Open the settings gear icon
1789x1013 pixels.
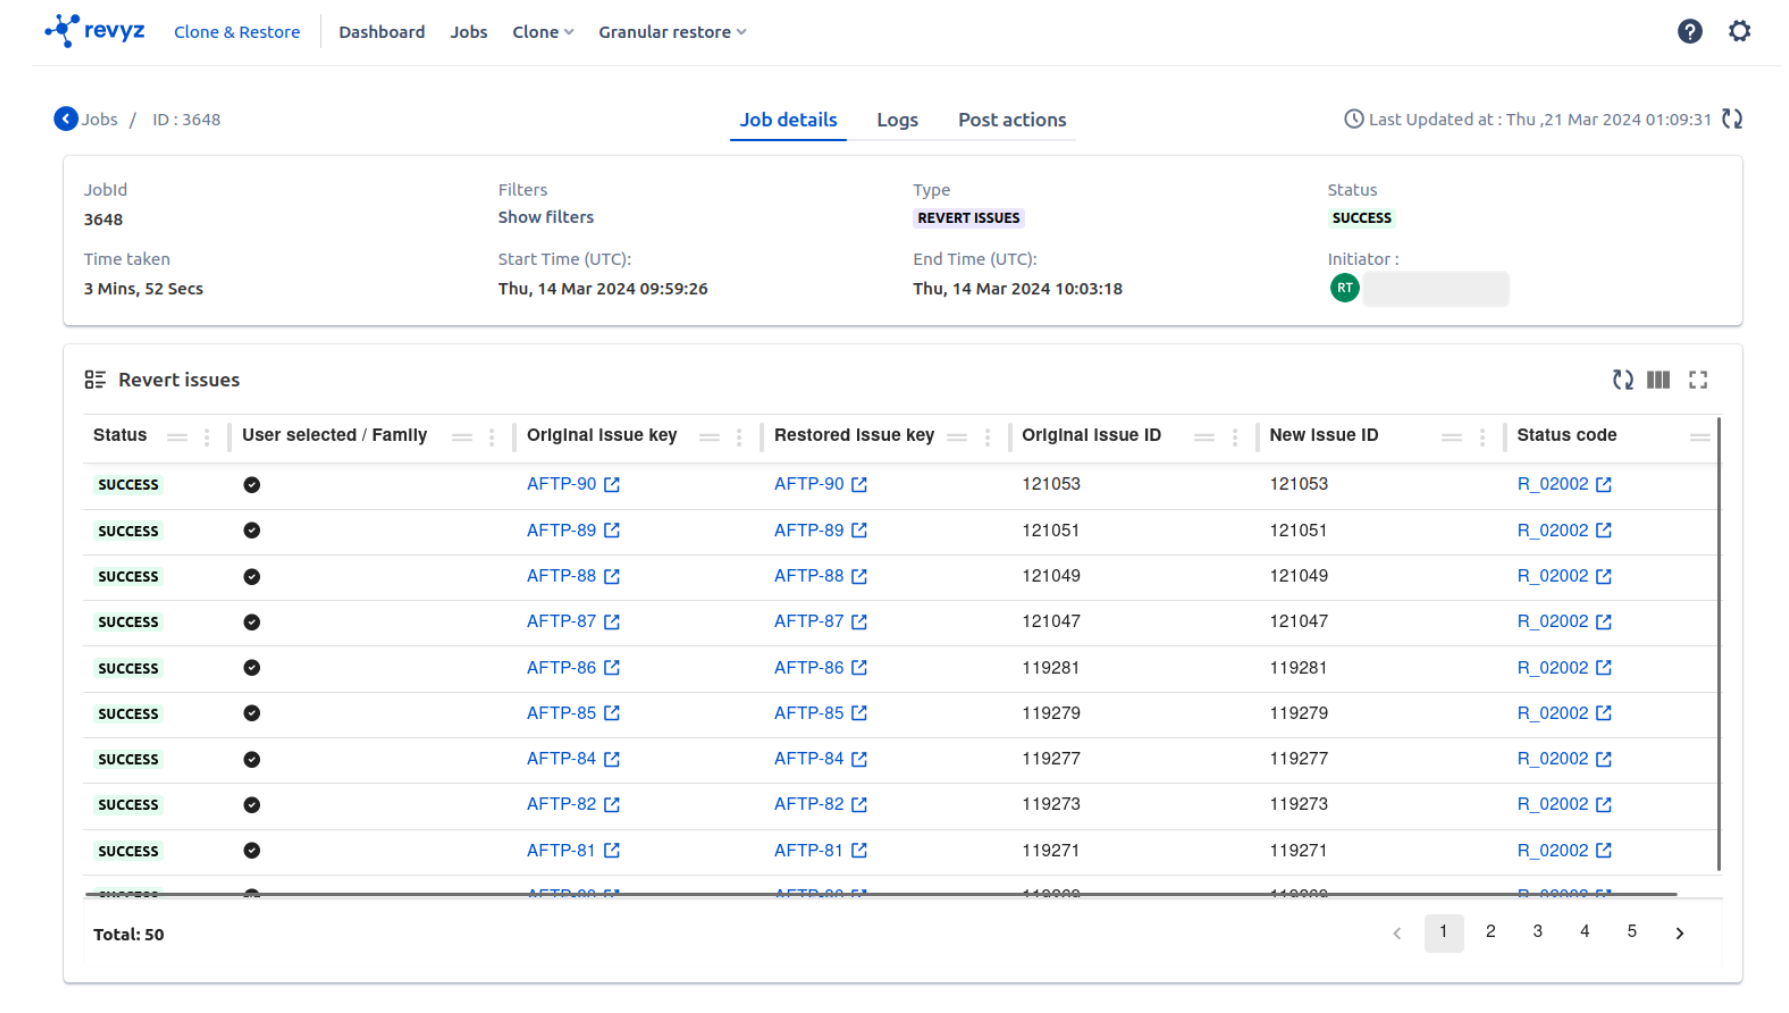pyautogui.click(x=1739, y=32)
